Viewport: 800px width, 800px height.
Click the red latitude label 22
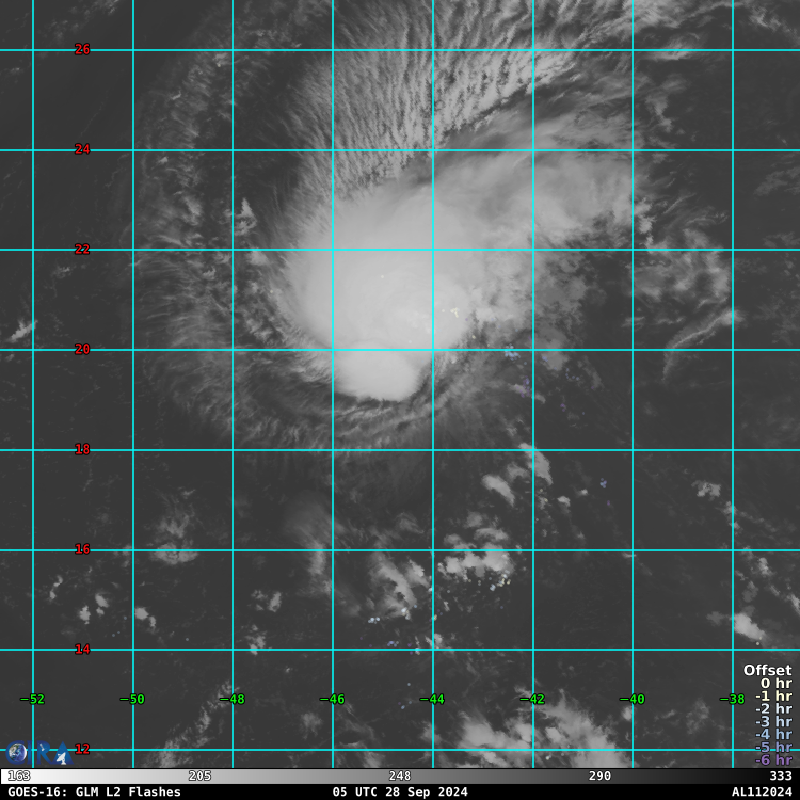[82, 249]
